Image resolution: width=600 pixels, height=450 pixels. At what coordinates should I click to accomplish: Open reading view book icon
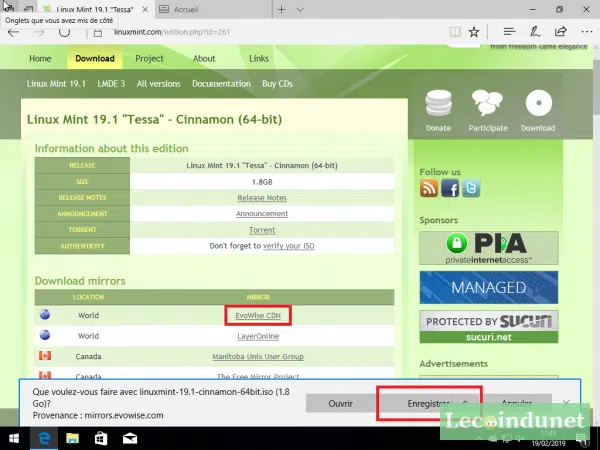(x=455, y=32)
